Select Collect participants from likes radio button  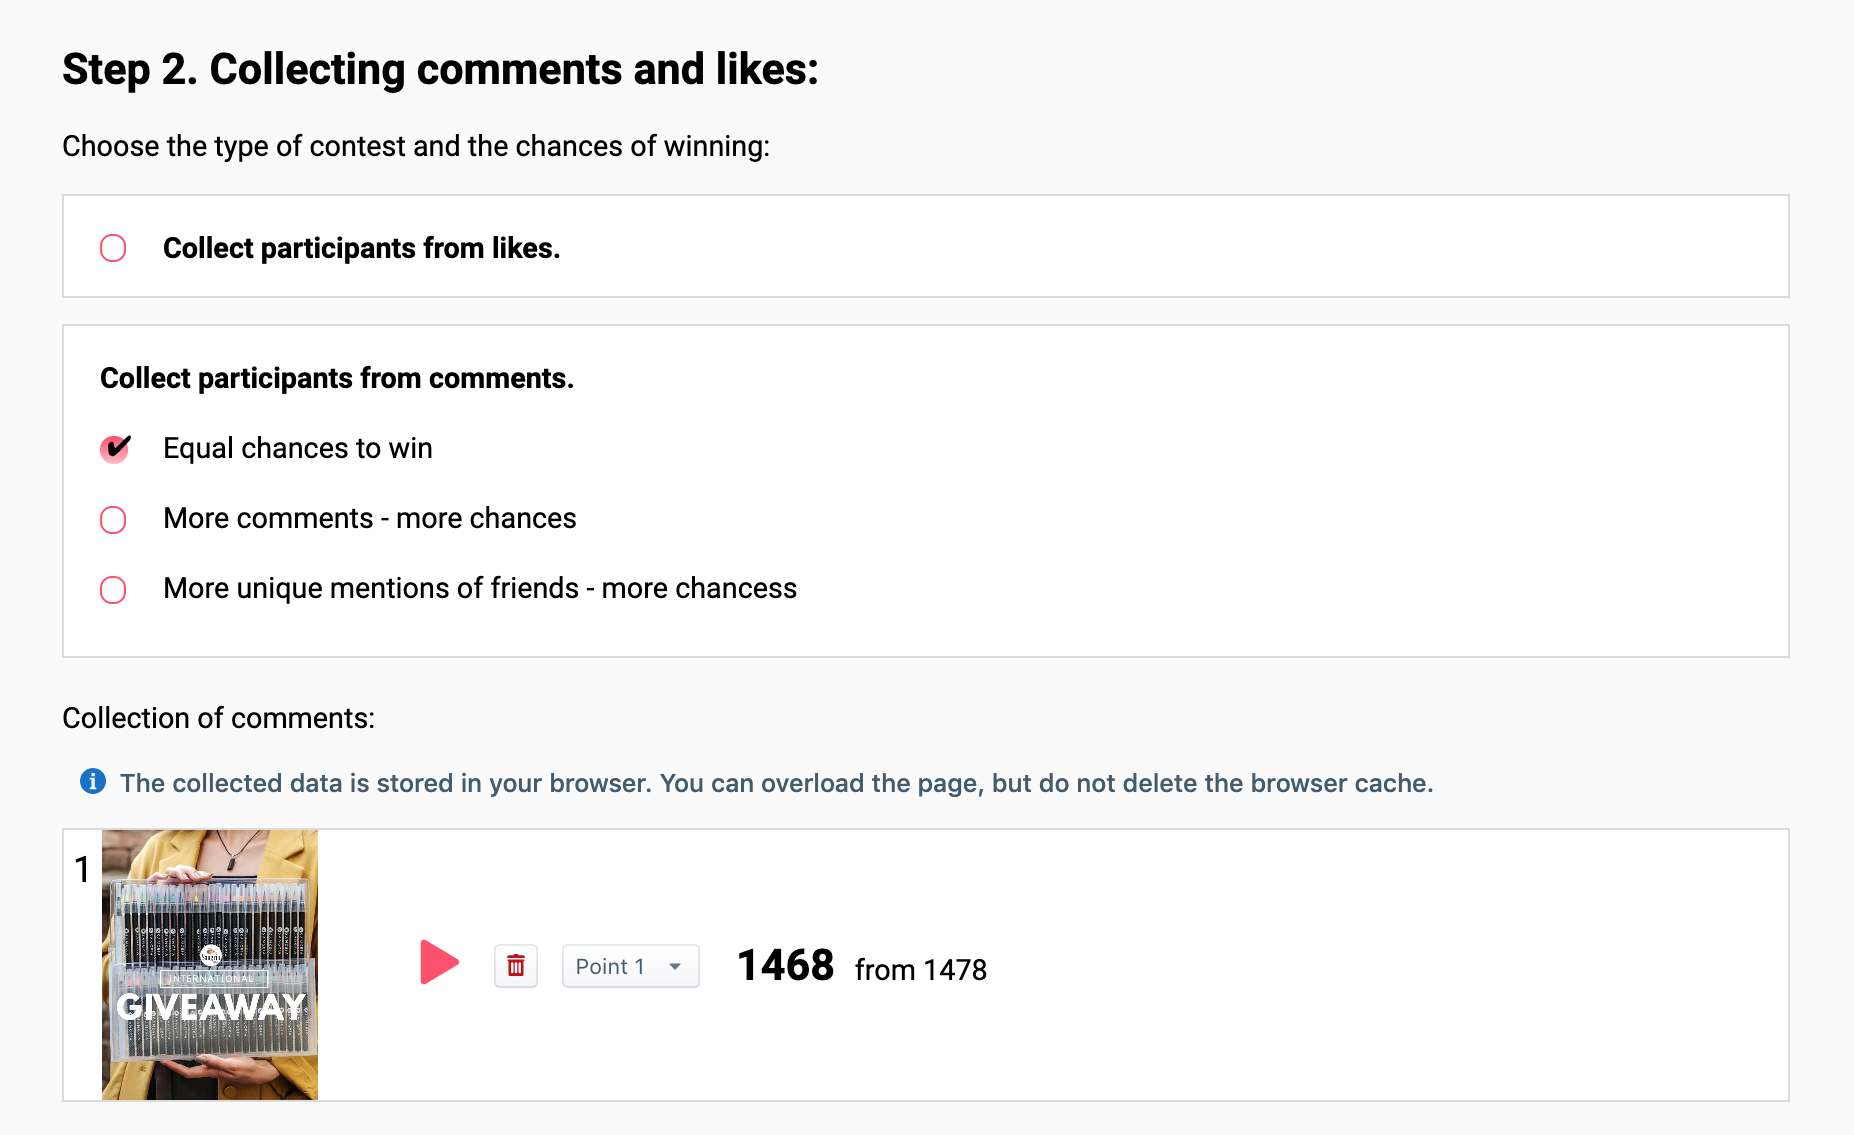[113, 248]
